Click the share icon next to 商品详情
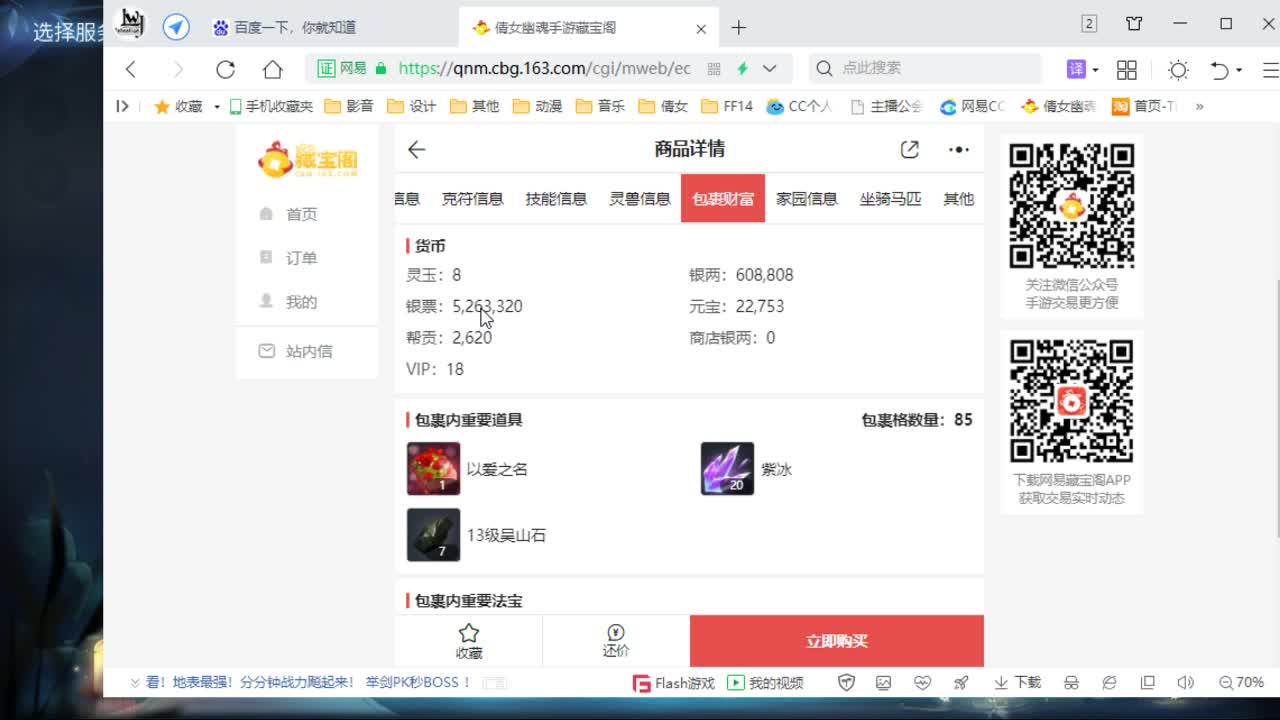The width and height of the screenshot is (1280, 720). coord(909,148)
